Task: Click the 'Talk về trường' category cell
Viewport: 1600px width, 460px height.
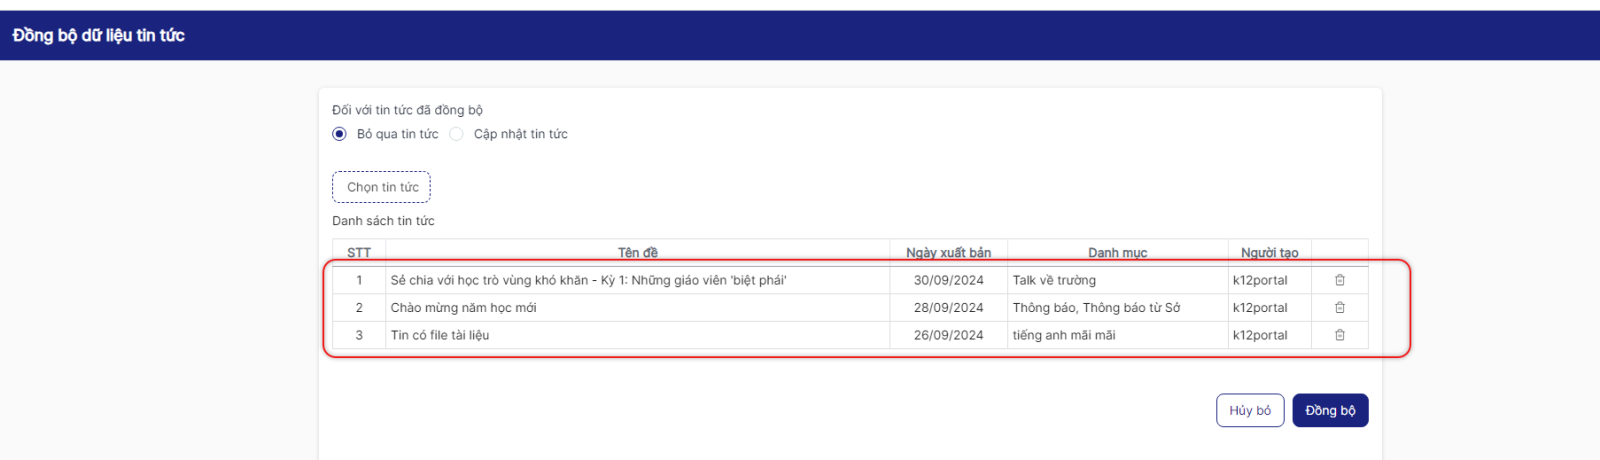Action: (1054, 280)
